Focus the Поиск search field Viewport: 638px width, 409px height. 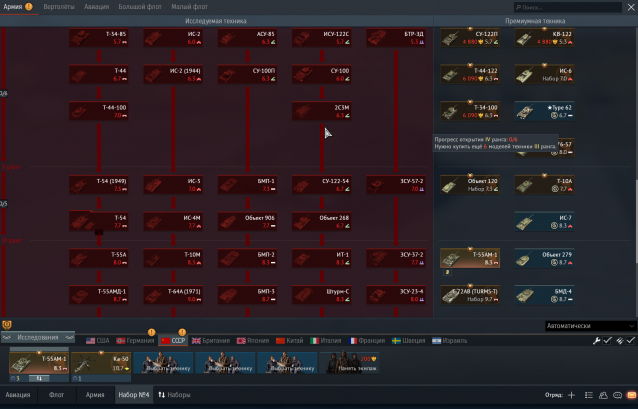click(568, 7)
